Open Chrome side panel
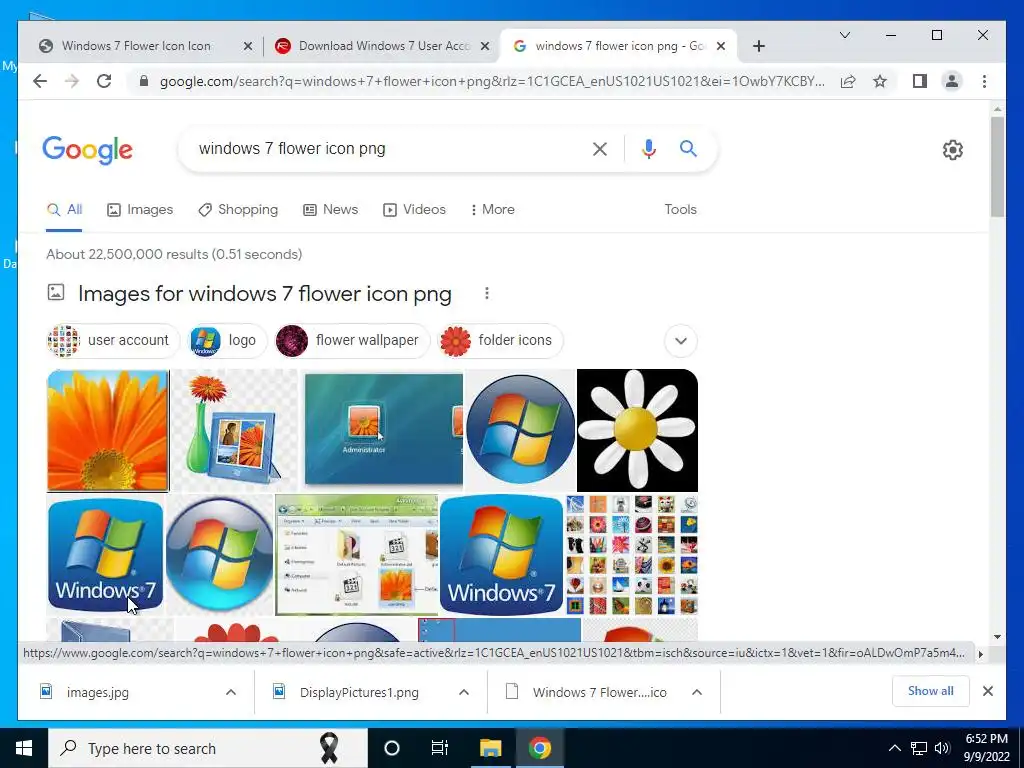Screen dimensions: 1024x768 [920, 81]
